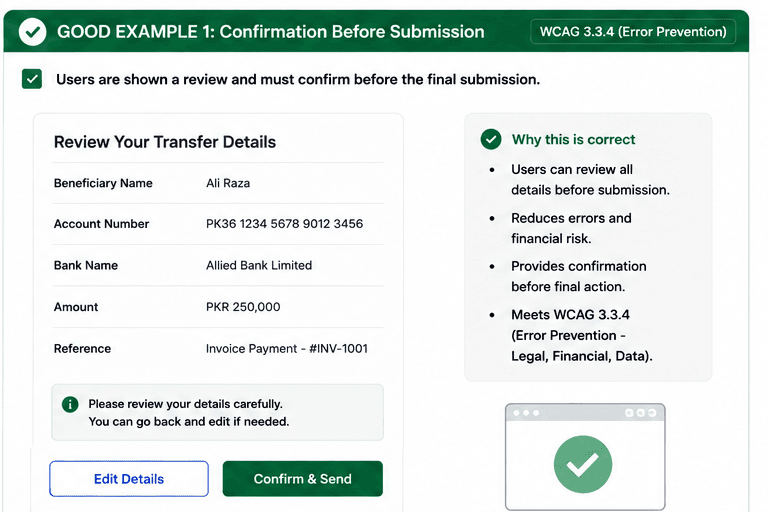Toggle the green checkbox beside review statement
This screenshot has width=768, height=512.
(x=32, y=79)
